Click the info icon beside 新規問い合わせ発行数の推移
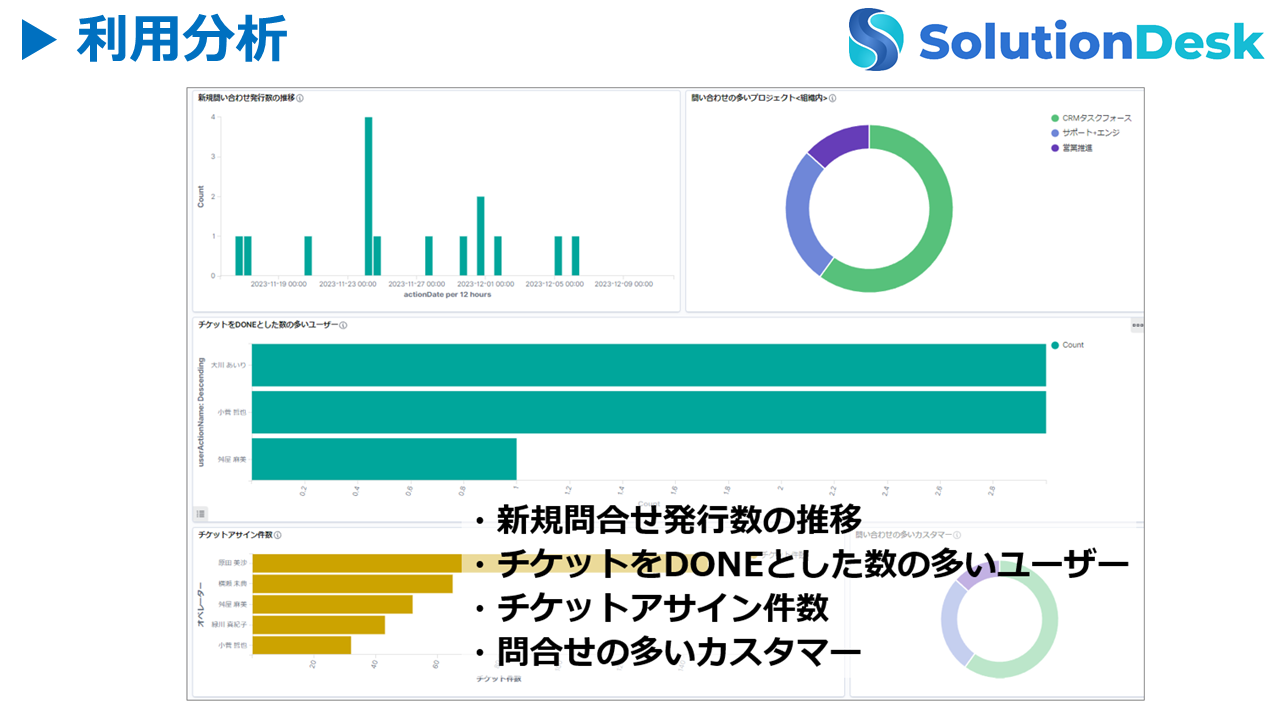 [301, 98]
